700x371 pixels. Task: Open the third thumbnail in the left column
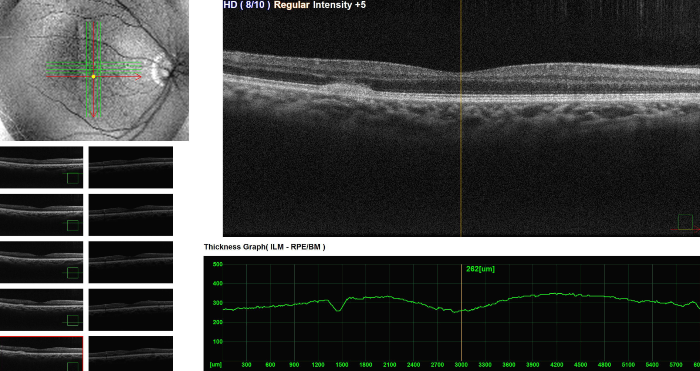click(42, 262)
